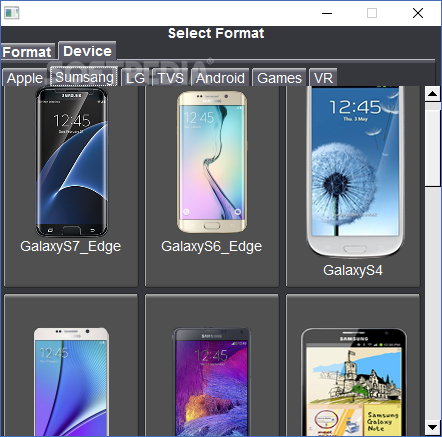Select the Samsung Galaxy Note sketch-screen phone

point(354,382)
